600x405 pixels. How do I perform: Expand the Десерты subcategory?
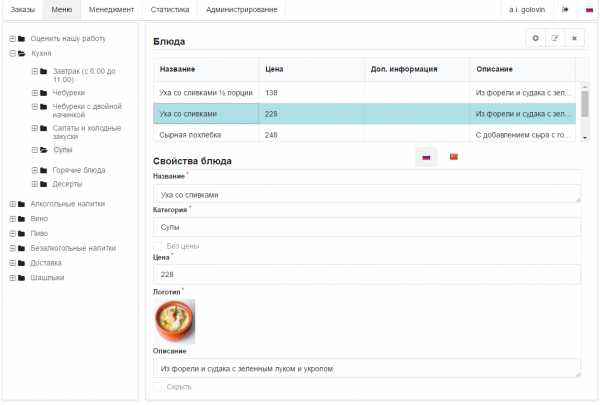tap(34, 184)
